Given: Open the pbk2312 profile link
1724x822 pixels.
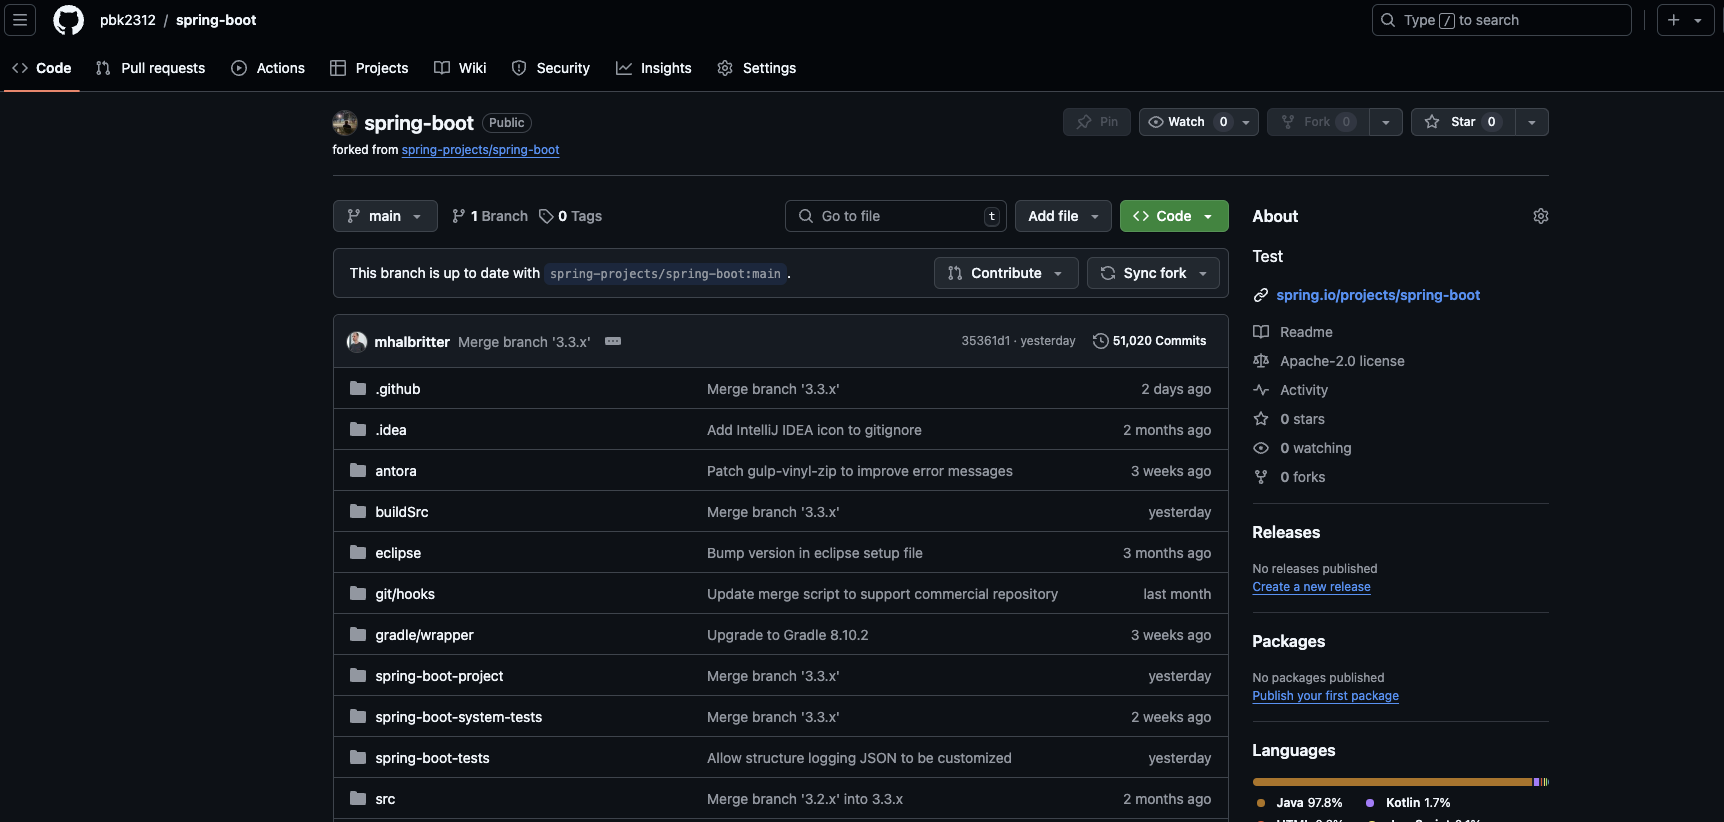Looking at the screenshot, I should 127,20.
